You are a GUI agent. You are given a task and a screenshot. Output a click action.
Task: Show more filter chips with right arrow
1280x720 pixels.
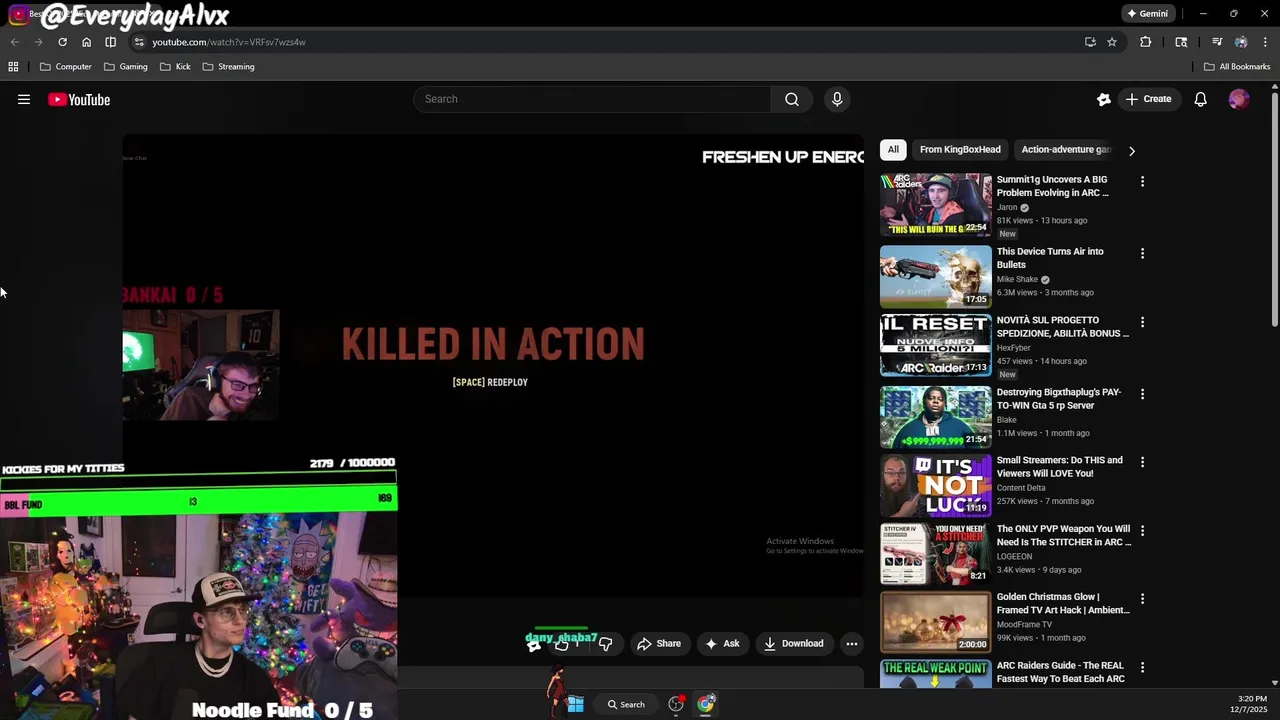point(1131,151)
